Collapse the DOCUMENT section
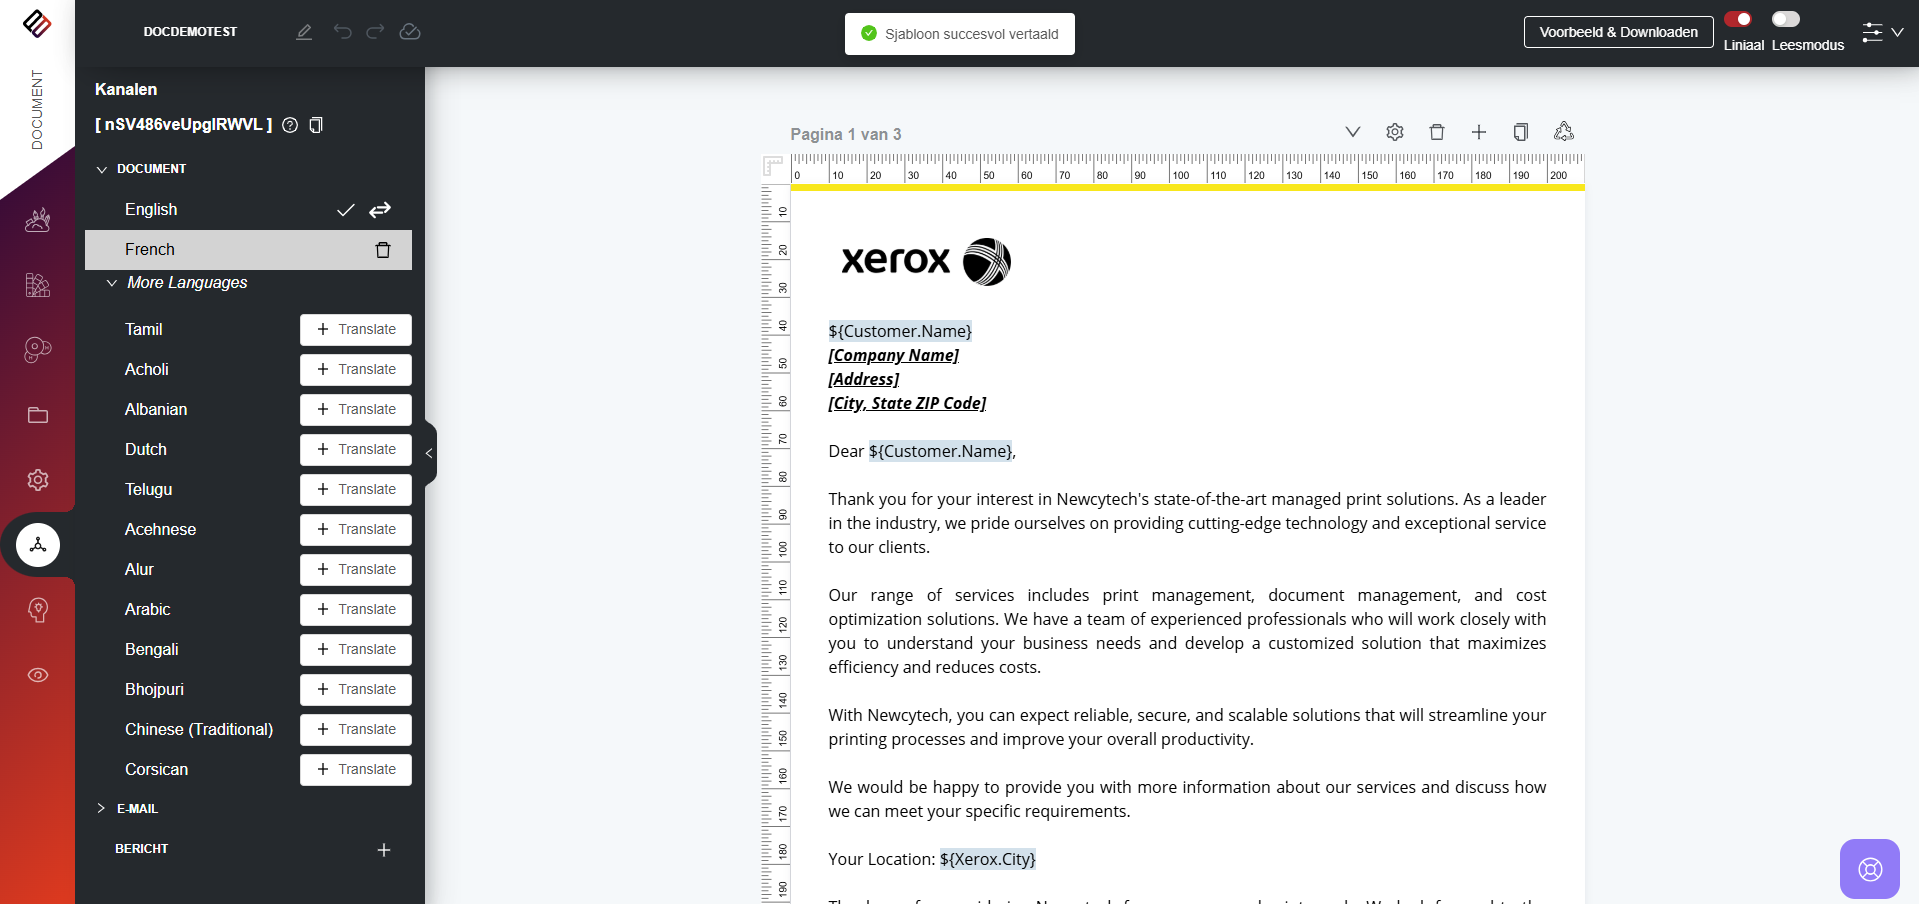 102,169
